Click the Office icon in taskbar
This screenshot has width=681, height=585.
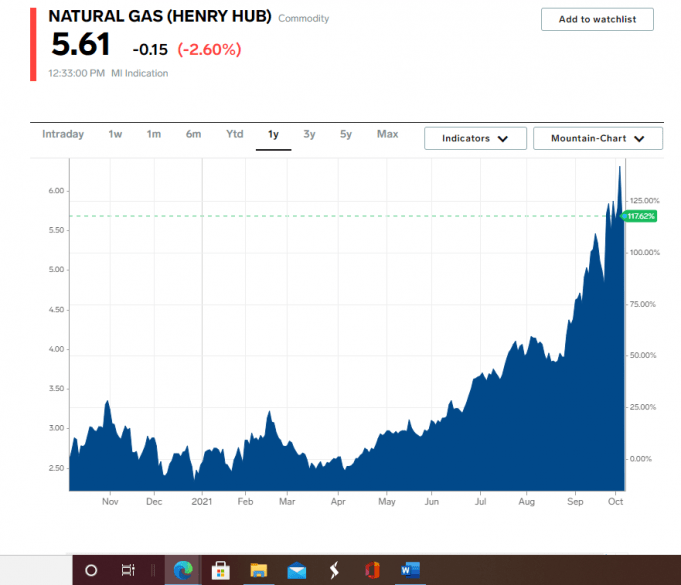(372, 570)
